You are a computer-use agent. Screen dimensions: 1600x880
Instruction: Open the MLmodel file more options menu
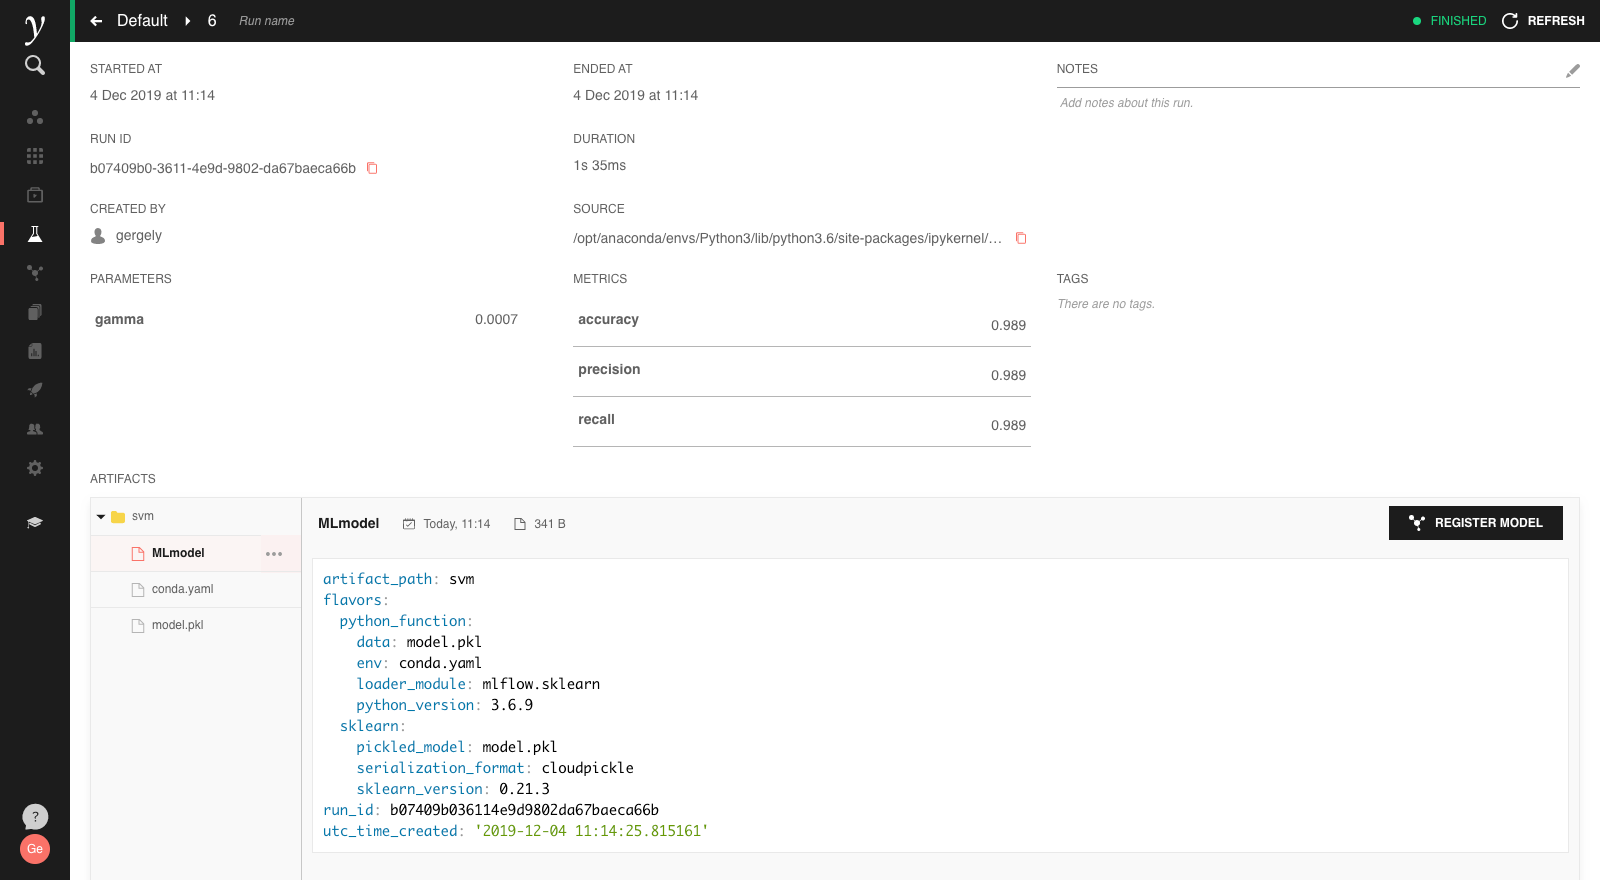[274, 554]
